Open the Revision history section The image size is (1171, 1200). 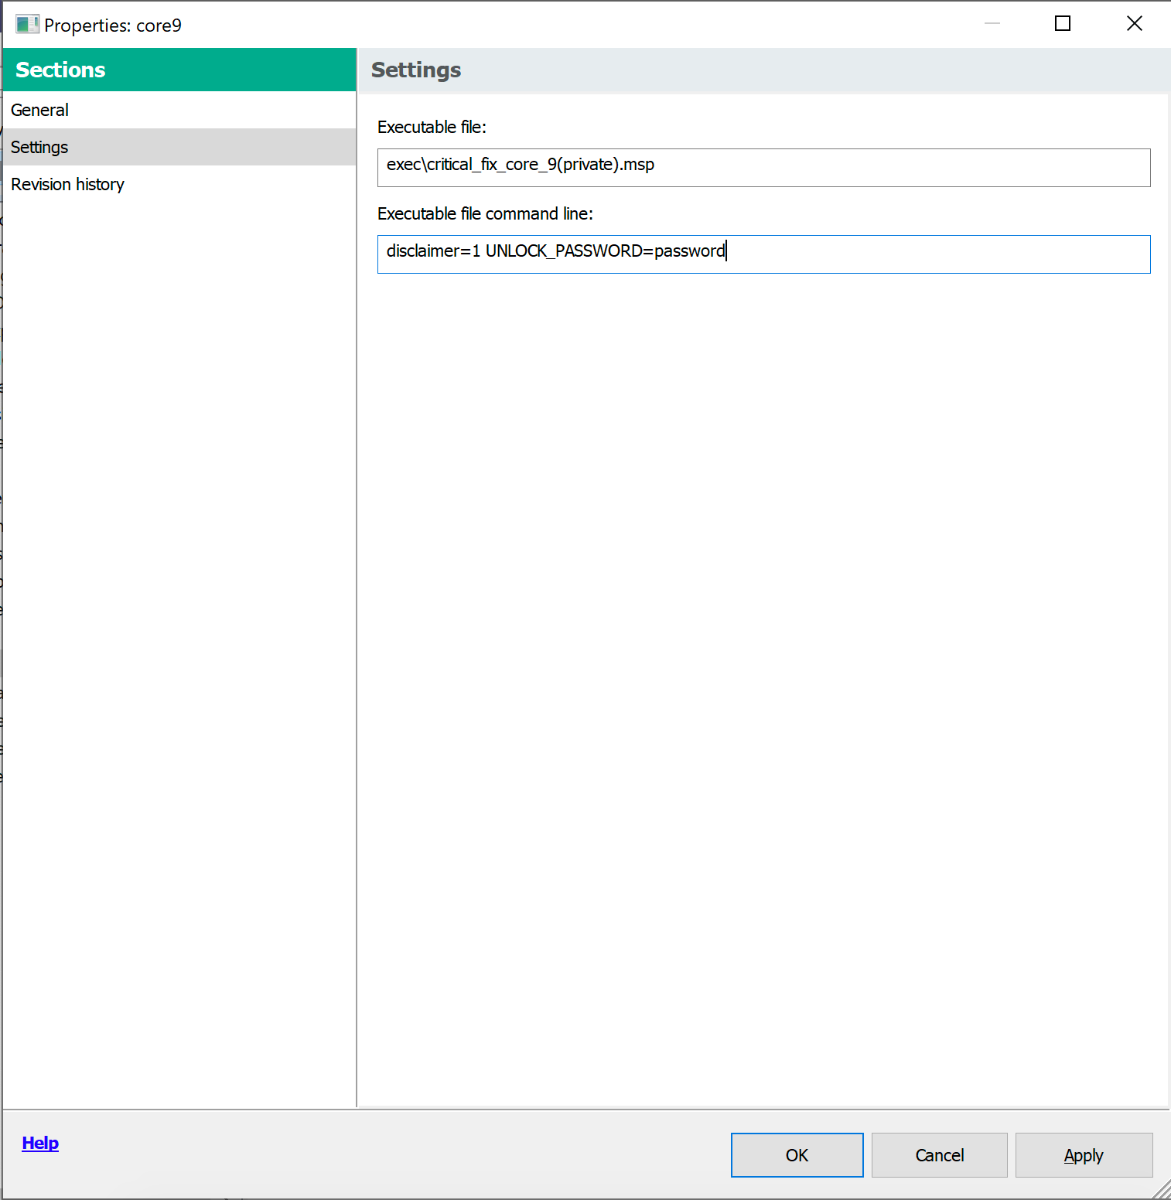coord(179,184)
